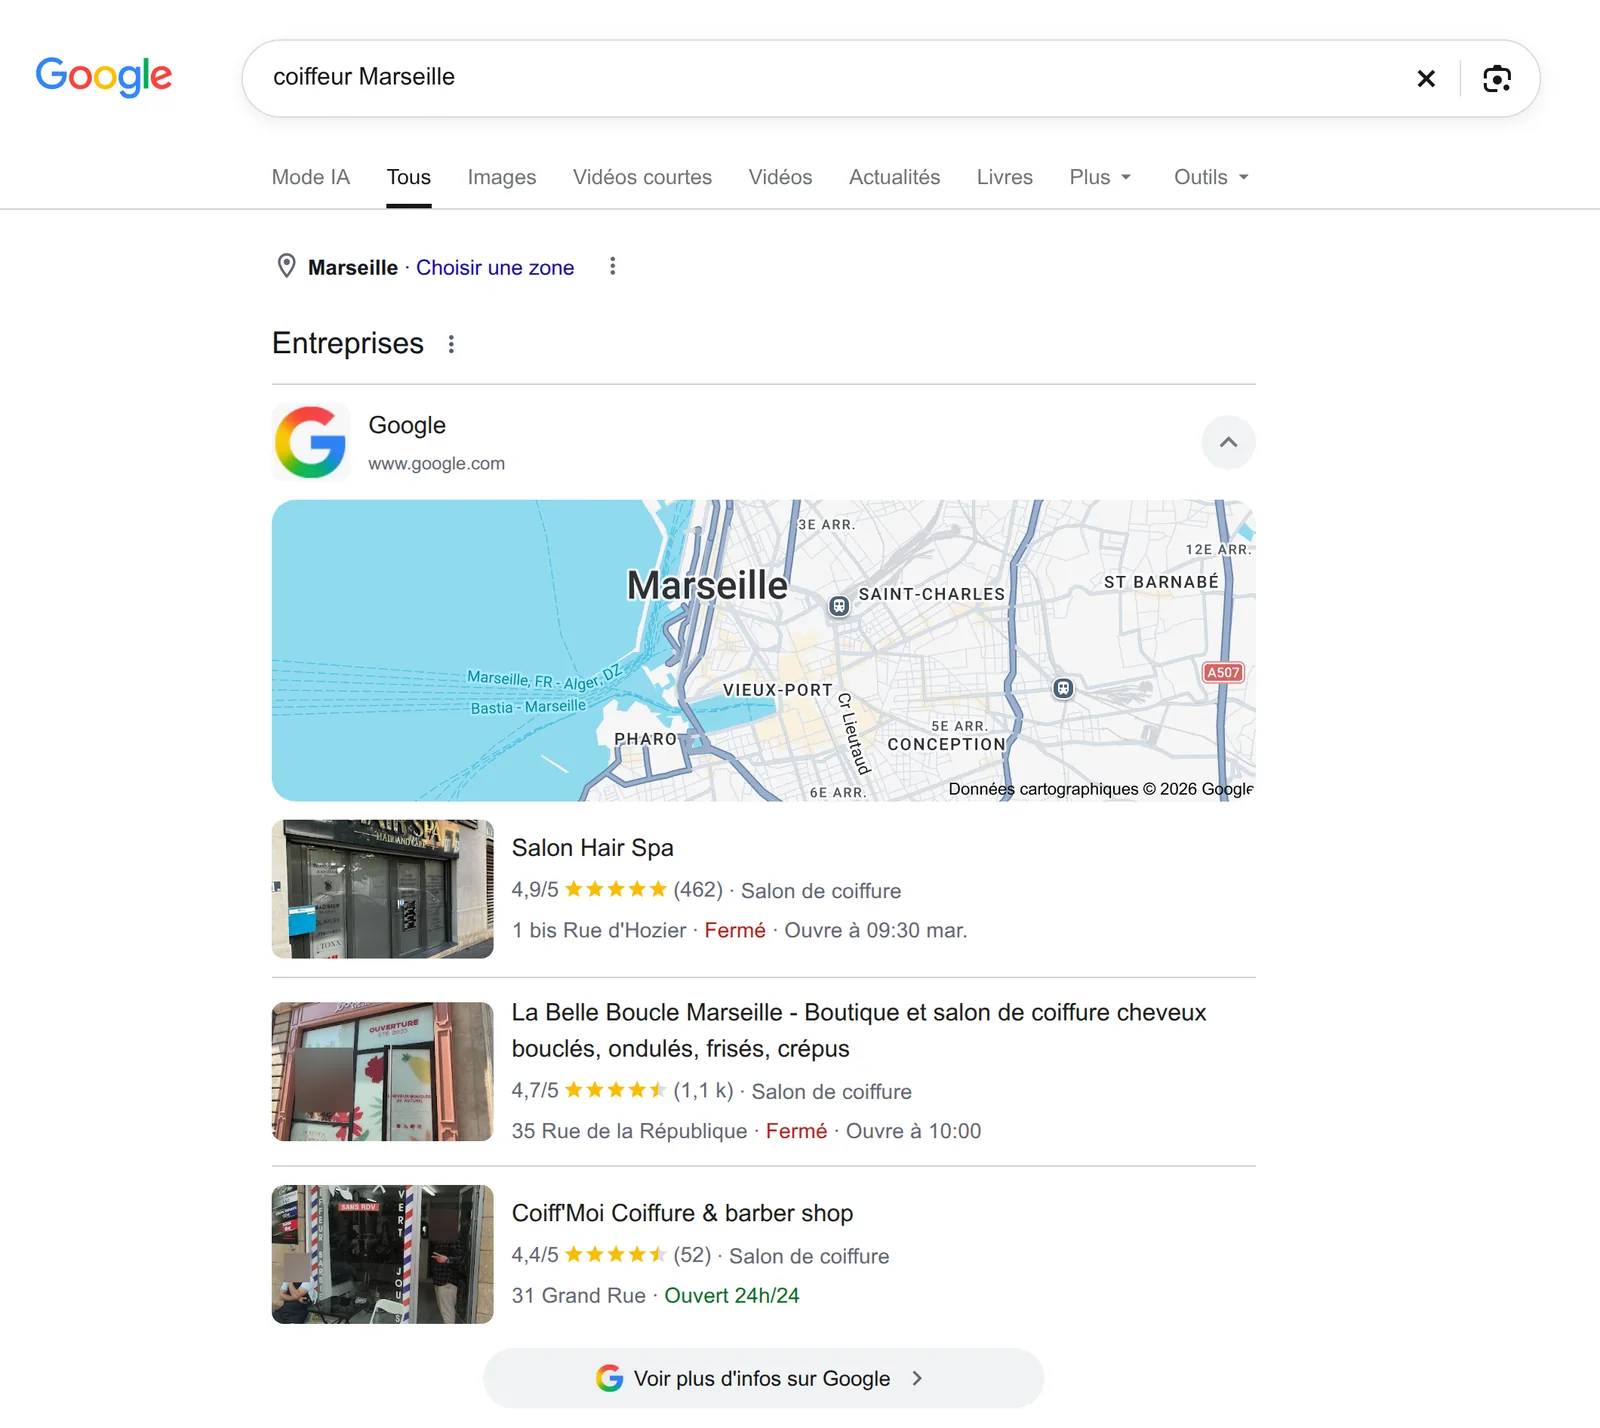
Task: Click the Coiff'Moi star rating
Action: [x=615, y=1254]
